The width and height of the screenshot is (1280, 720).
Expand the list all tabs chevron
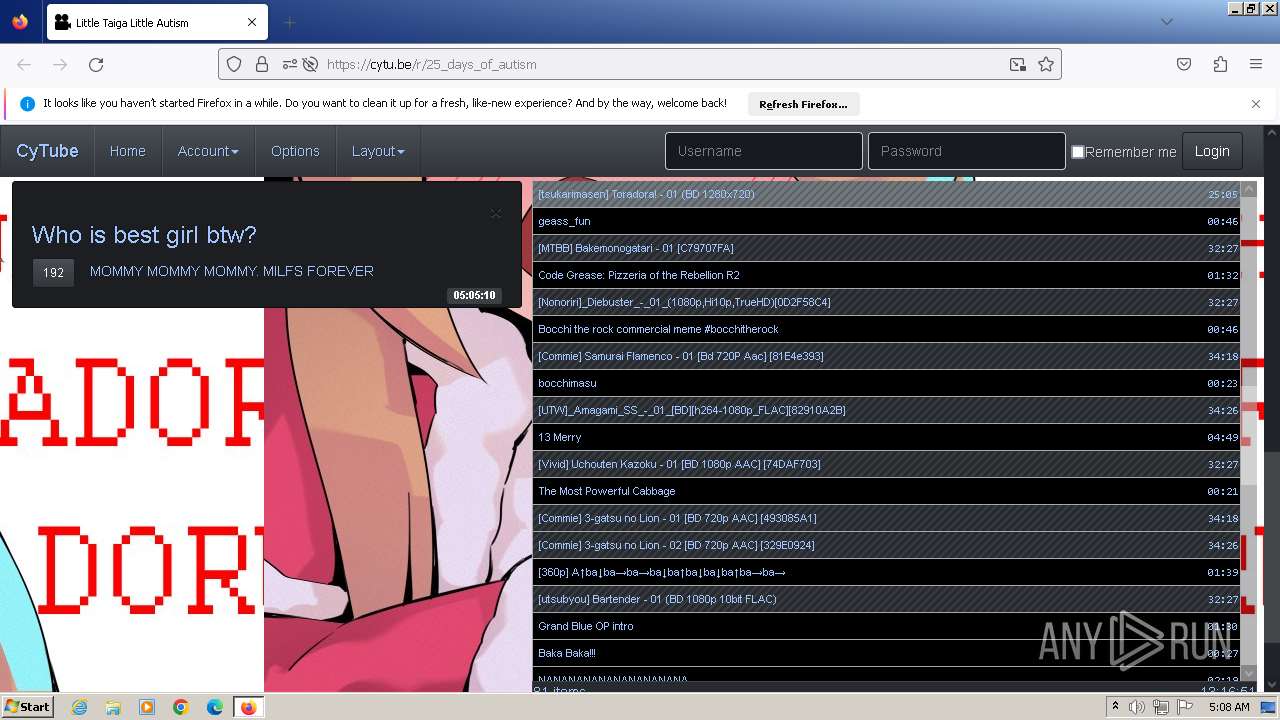point(1166,22)
